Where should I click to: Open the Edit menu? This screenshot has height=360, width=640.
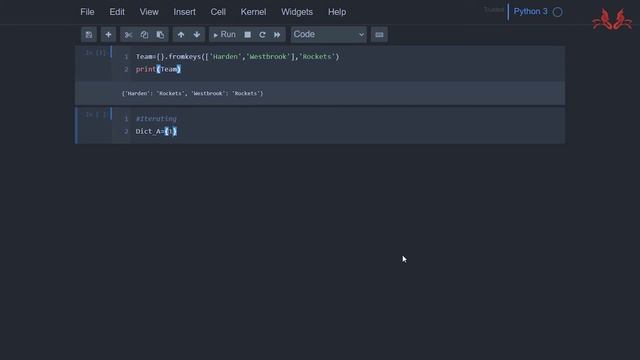click(x=117, y=12)
